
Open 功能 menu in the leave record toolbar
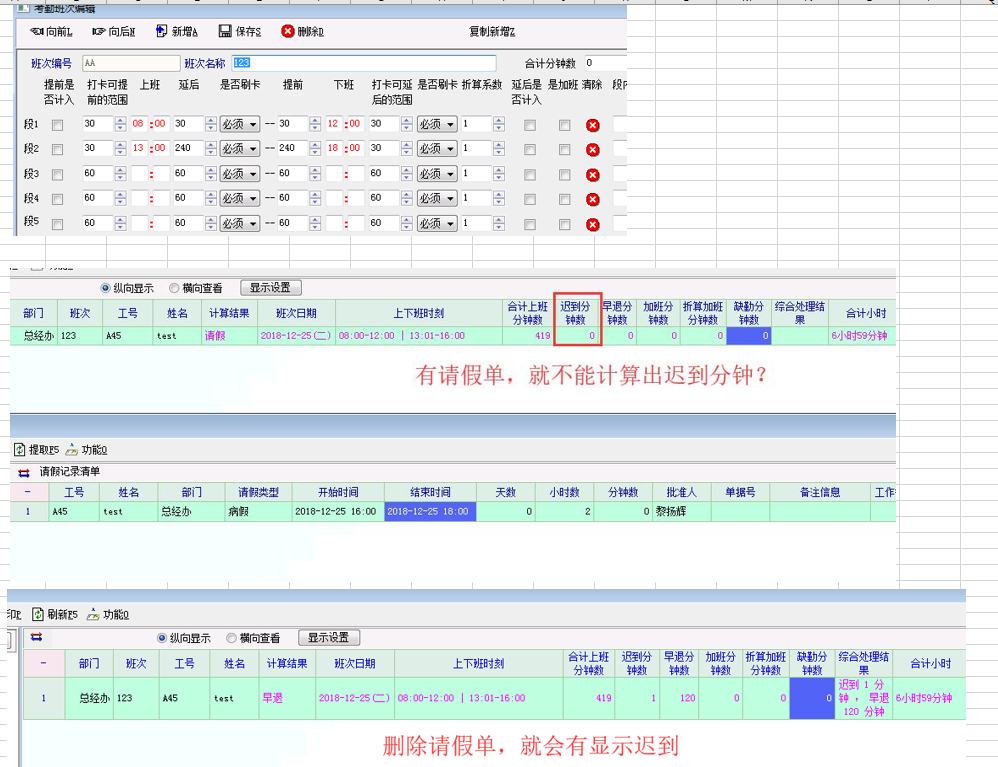click(x=72, y=450)
